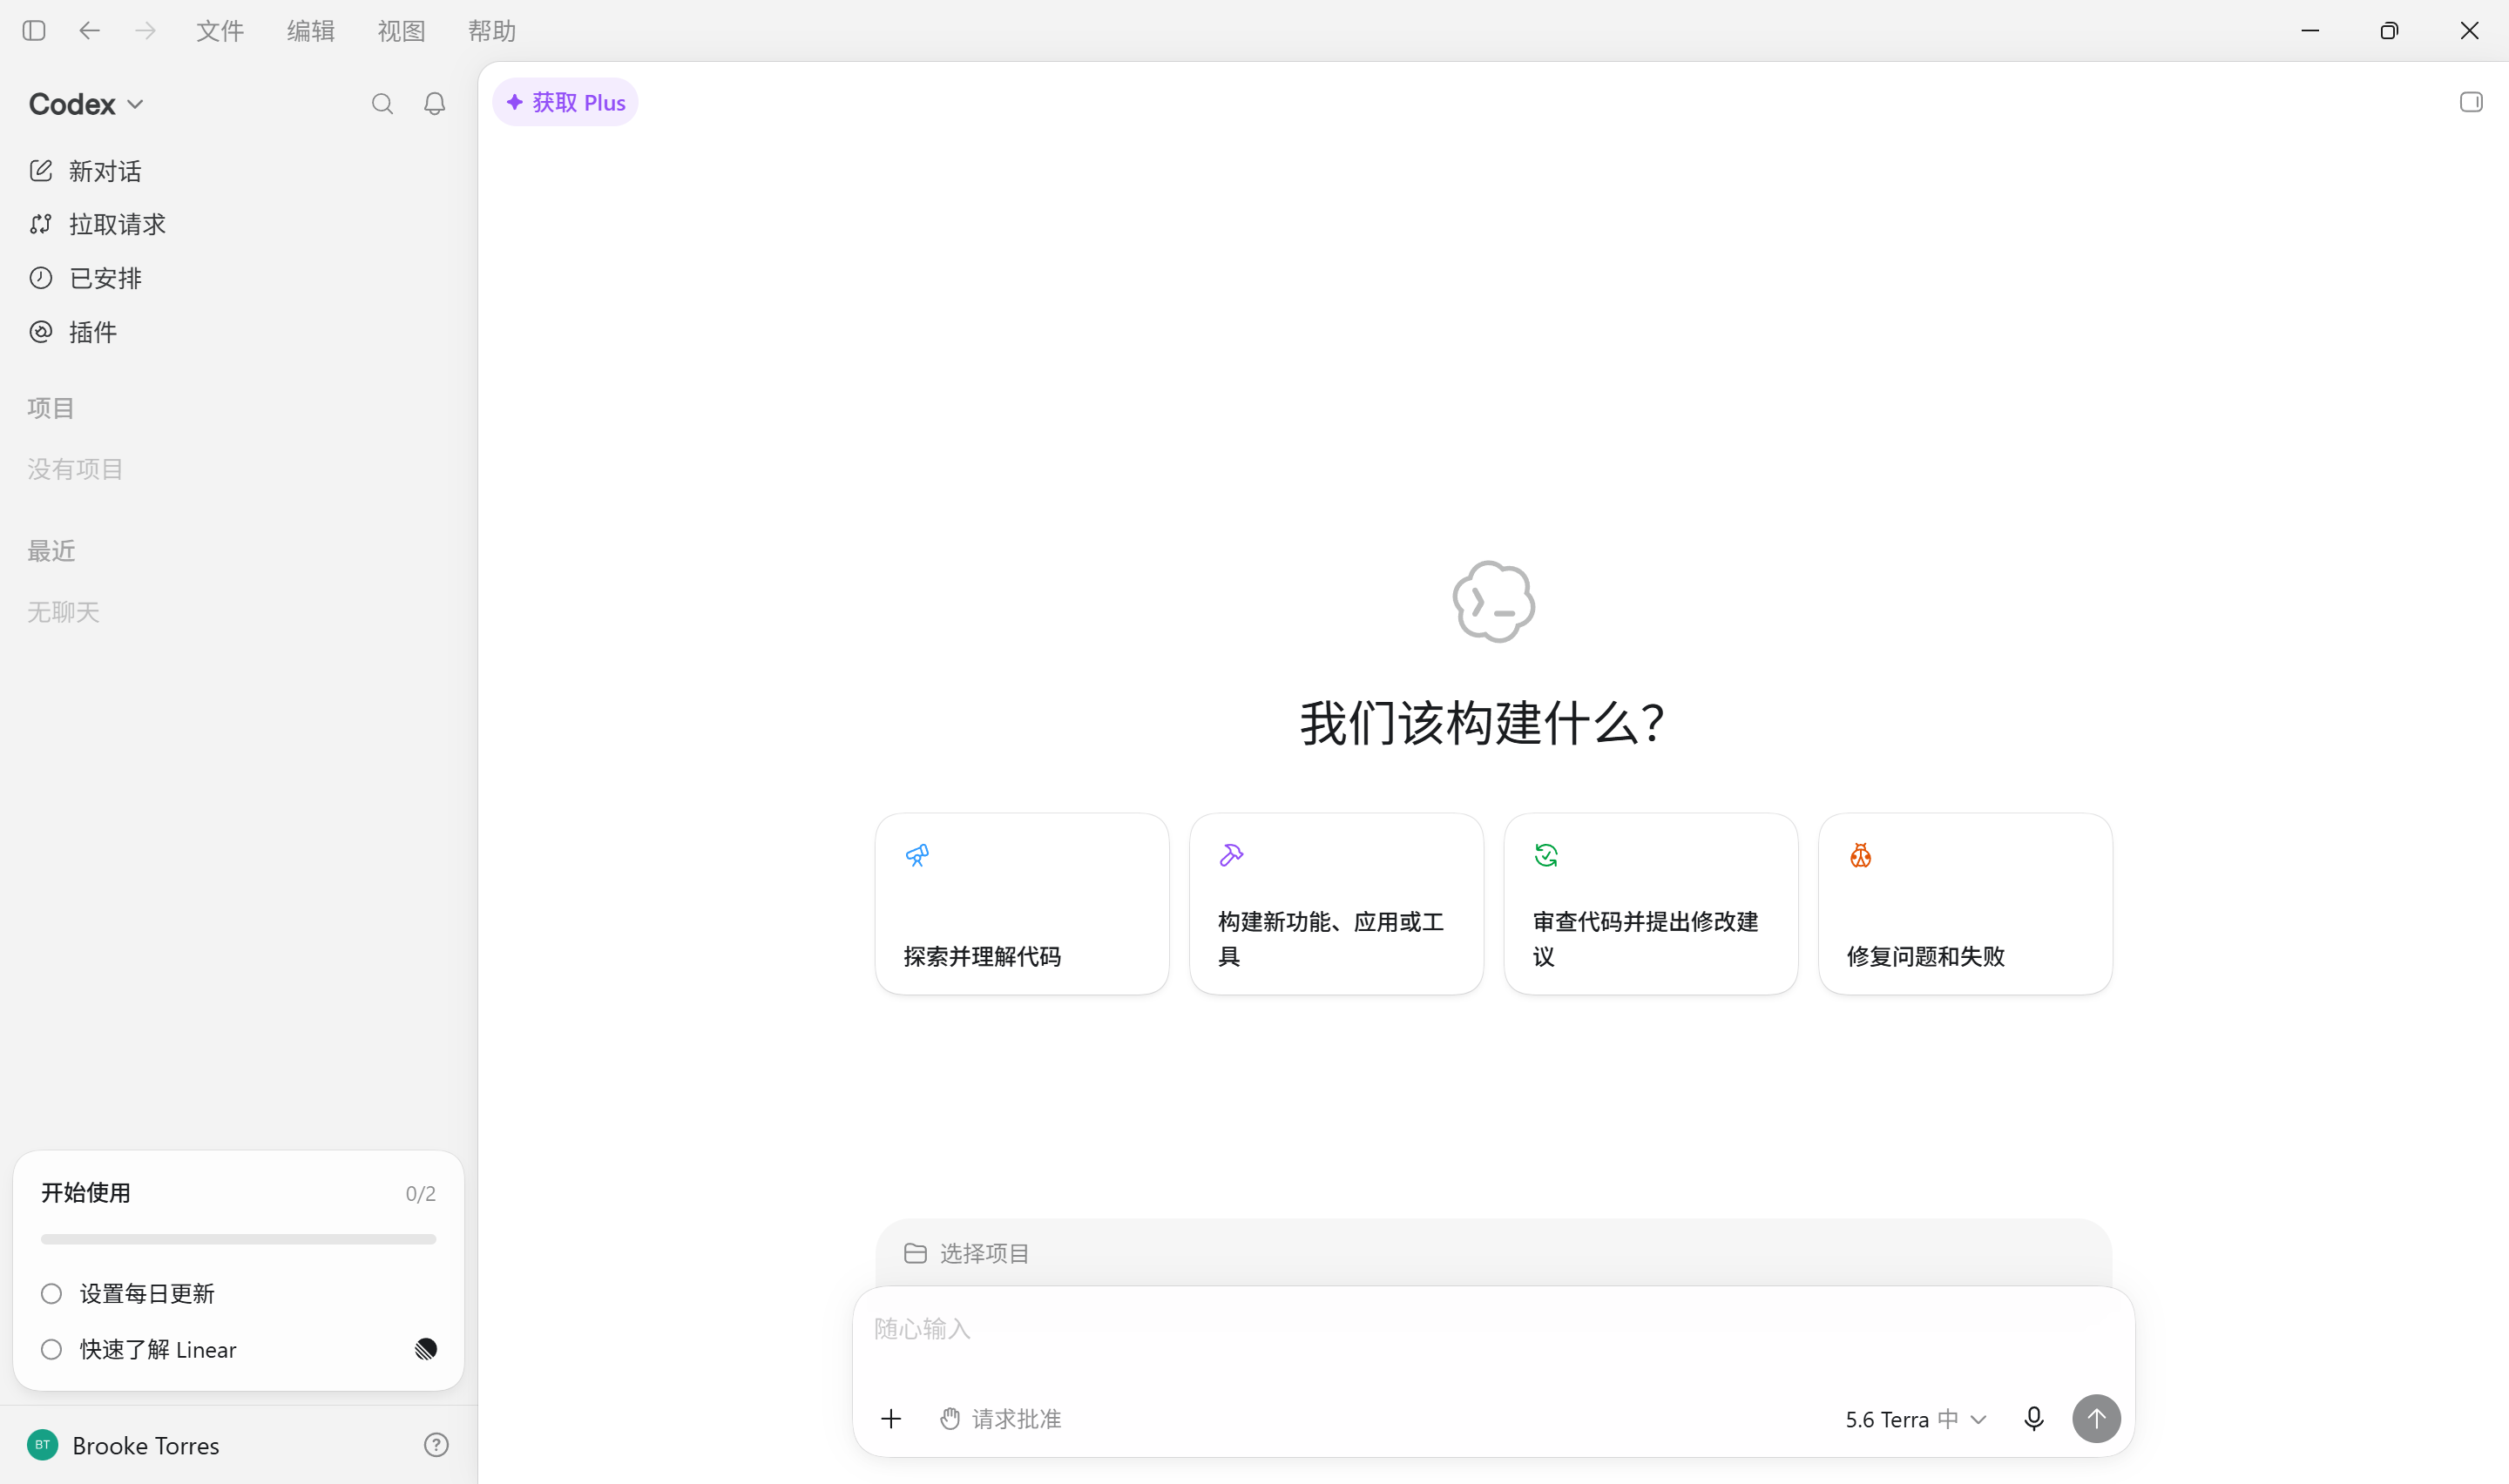Click the folder icon beside 选择项目
The image size is (2509, 1484).
click(x=915, y=1253)
